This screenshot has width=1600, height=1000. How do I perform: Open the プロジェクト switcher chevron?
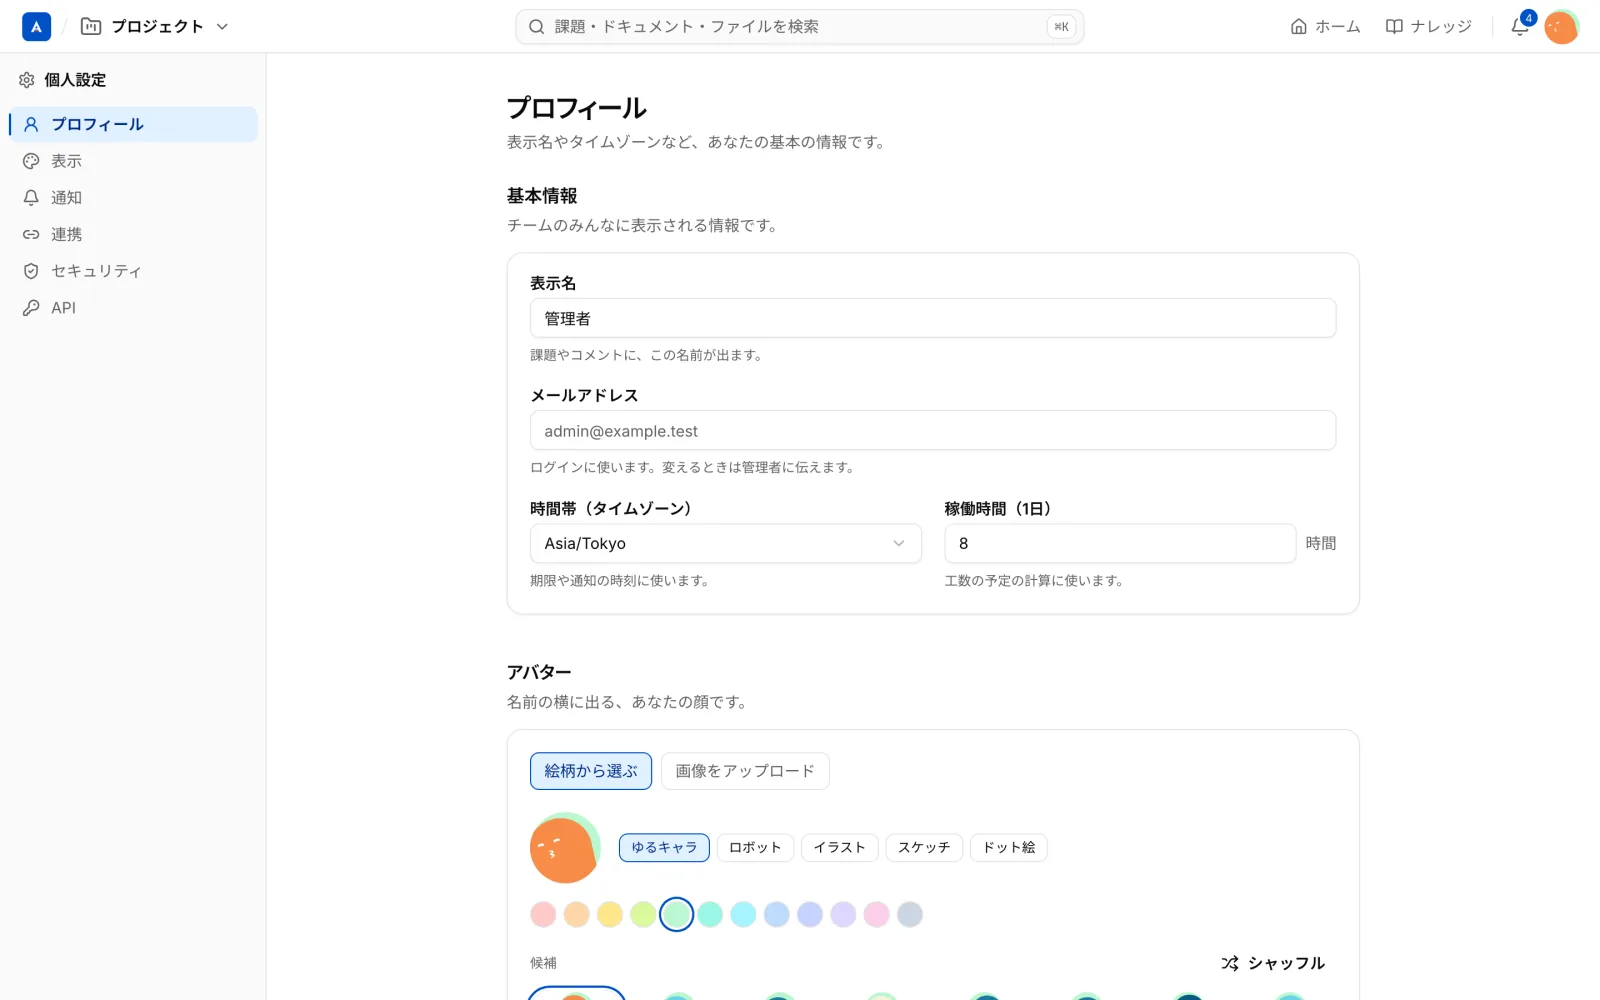pos(222,27)
